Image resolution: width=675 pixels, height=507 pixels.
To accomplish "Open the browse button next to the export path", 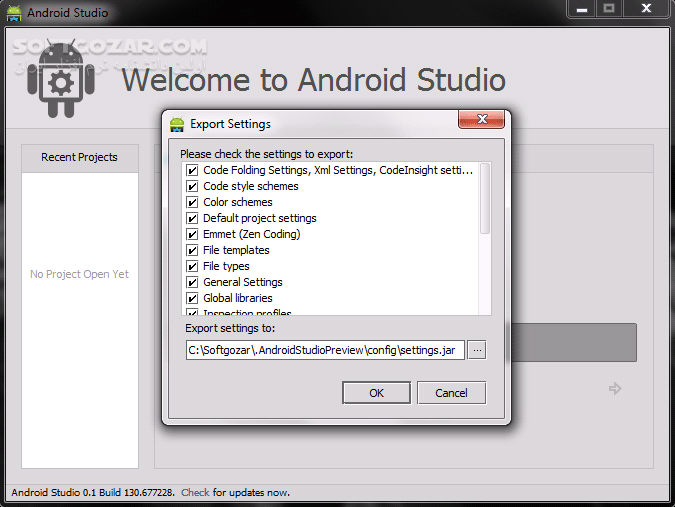I will [477, 350].
